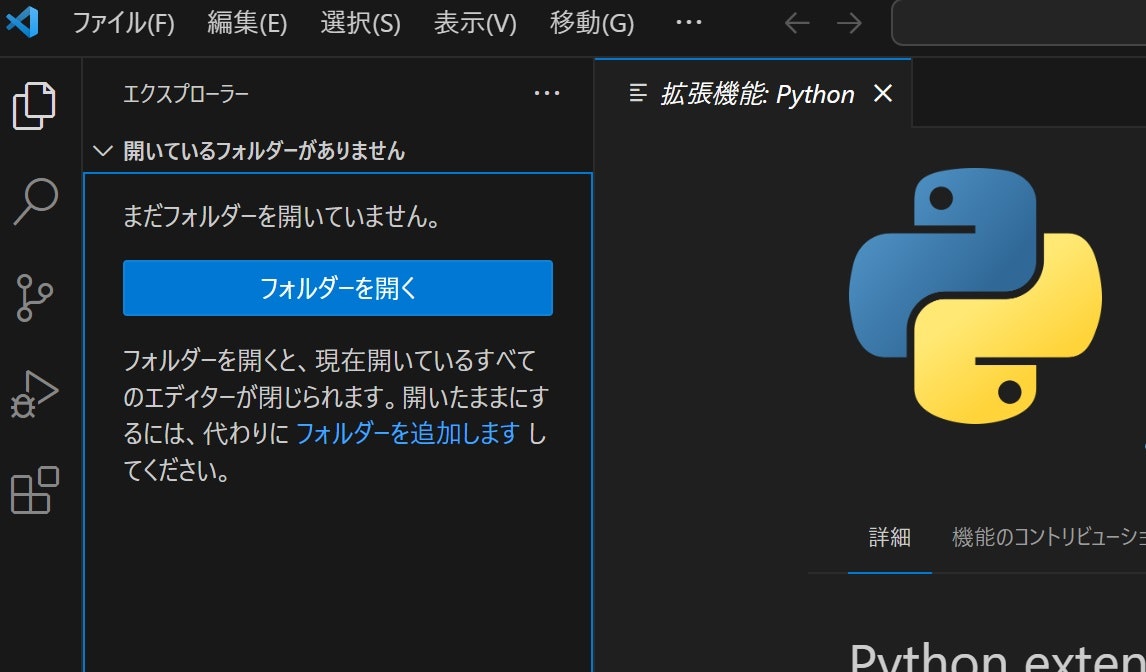
Task: Click the VS Code logo icon
Action: [x=22, y=22]
